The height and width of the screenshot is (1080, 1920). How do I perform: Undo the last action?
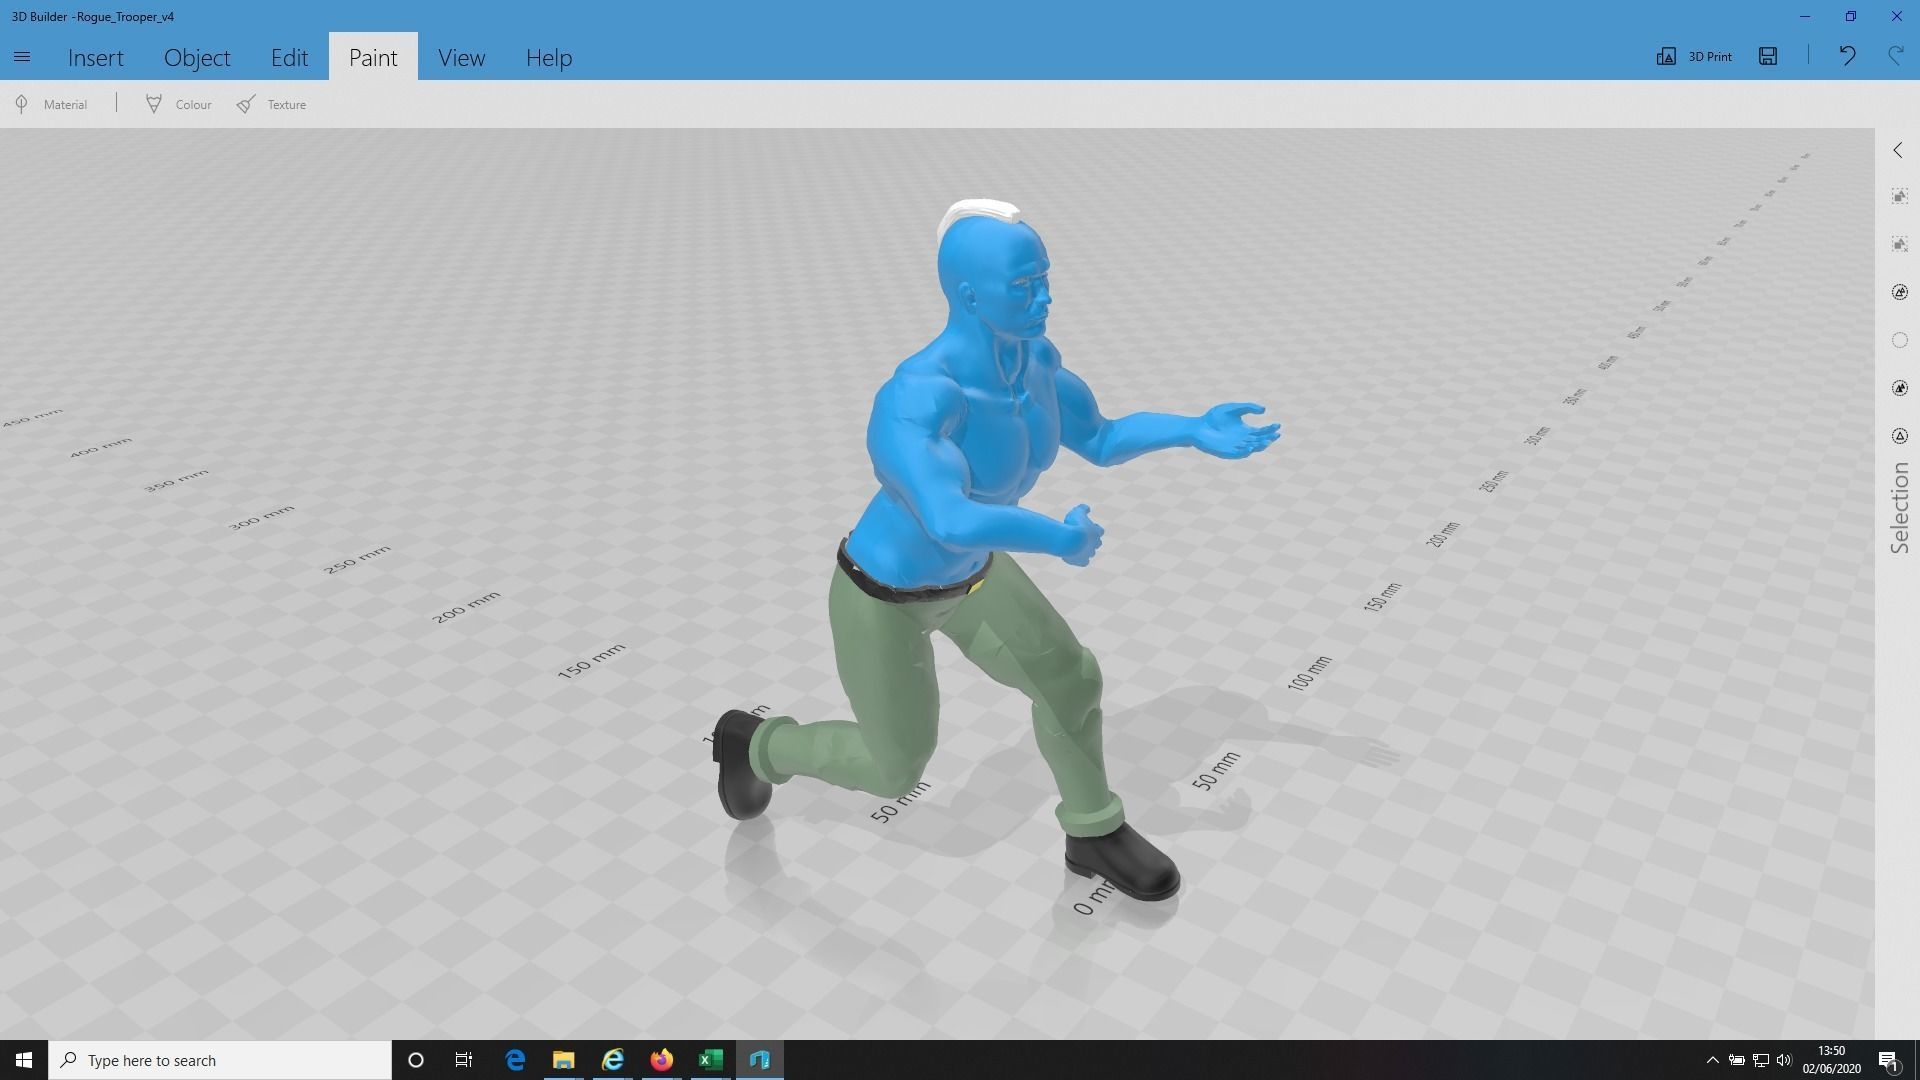tap(1847, 56)
